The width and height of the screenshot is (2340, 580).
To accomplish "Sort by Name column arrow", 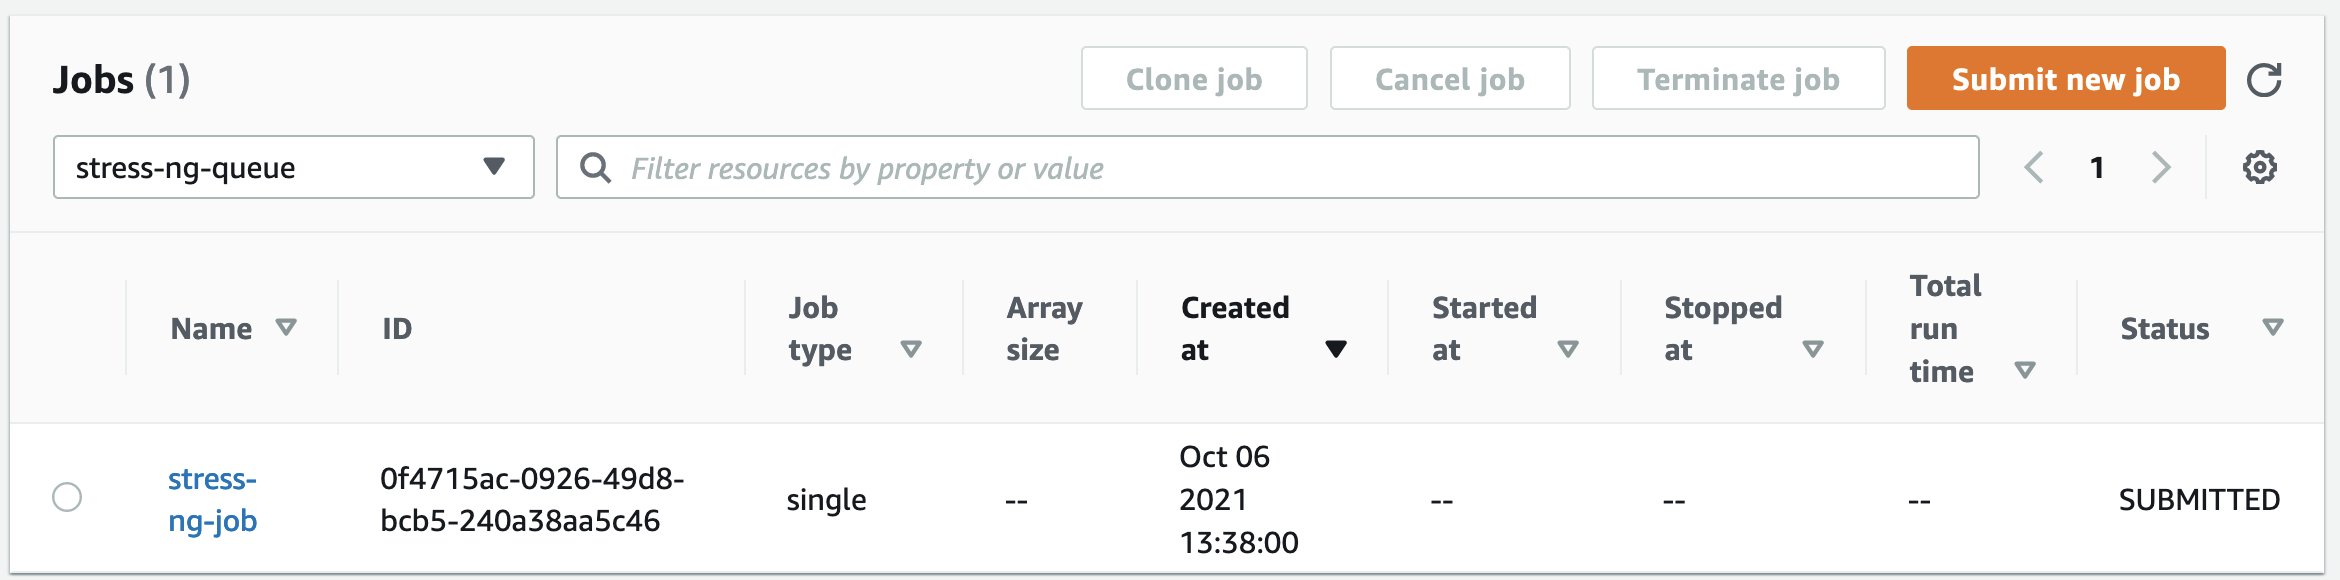I will click(x=286, y=328).
